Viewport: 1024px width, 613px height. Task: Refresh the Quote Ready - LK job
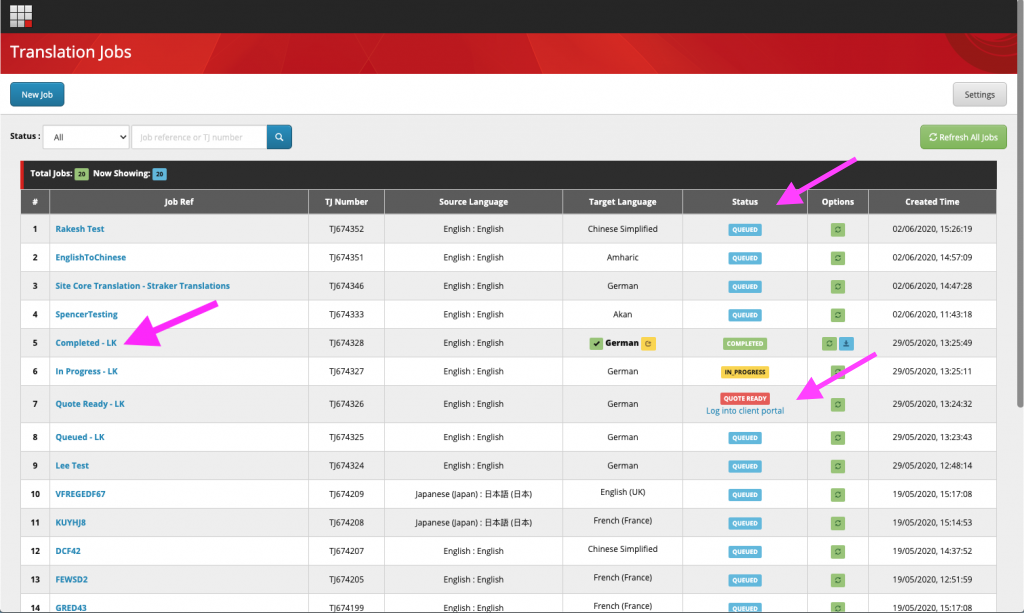tap(838, 405)
